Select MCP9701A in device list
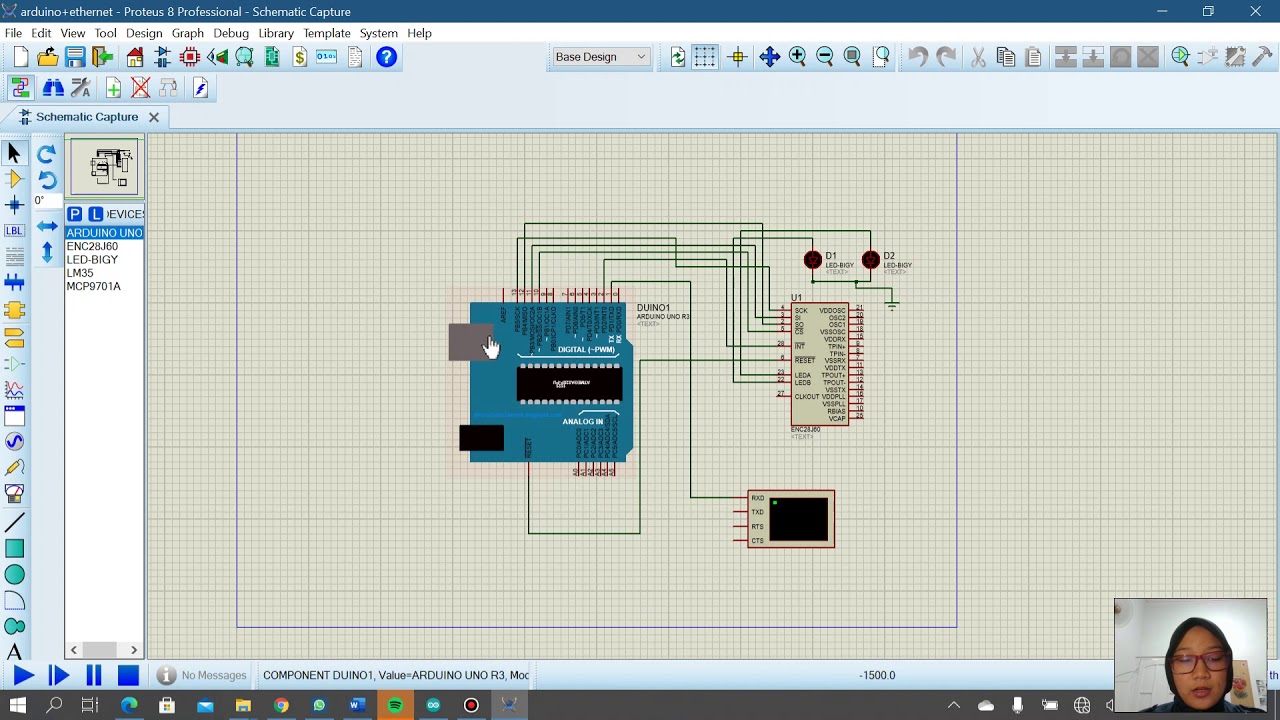 click(104, 286)
